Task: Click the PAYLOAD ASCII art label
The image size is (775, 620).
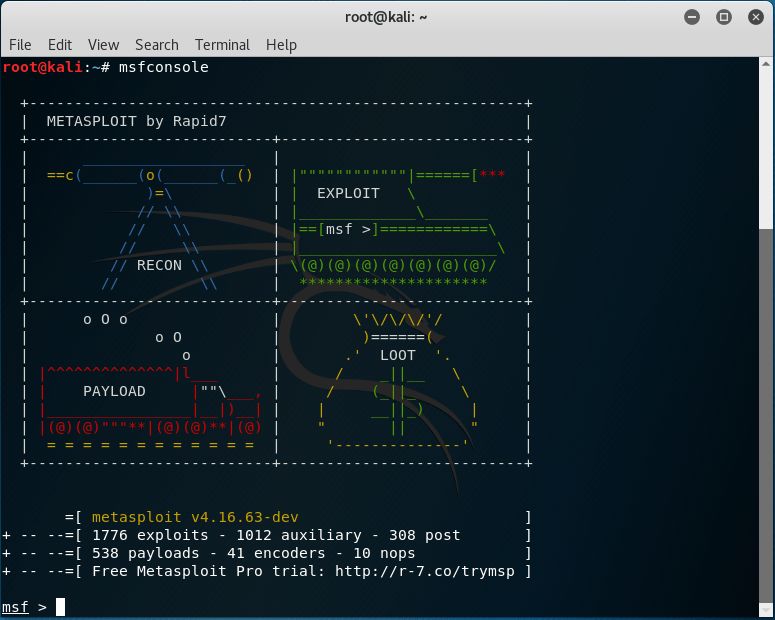Action: 114,391
